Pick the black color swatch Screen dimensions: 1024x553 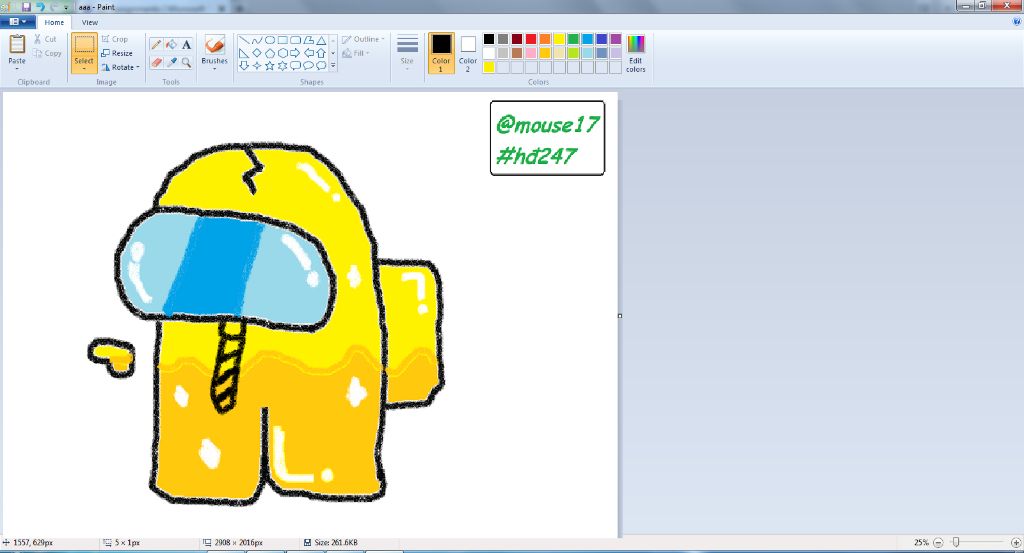tap(488, 39)
